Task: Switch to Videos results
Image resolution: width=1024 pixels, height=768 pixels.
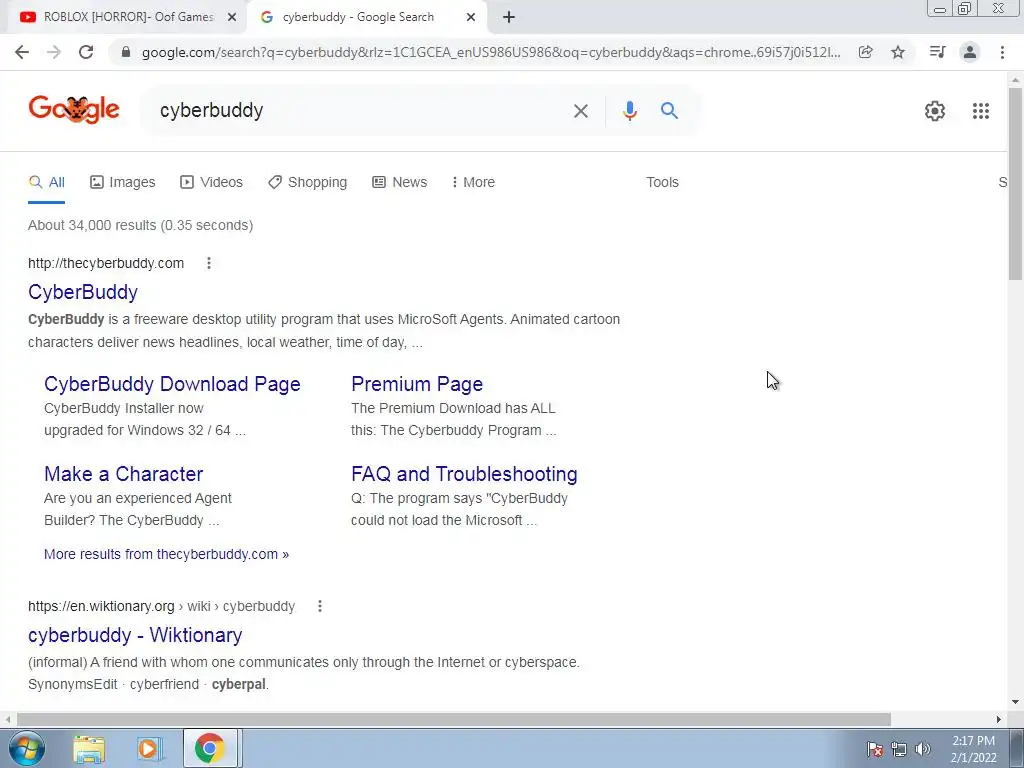Action: coord(212,183)
